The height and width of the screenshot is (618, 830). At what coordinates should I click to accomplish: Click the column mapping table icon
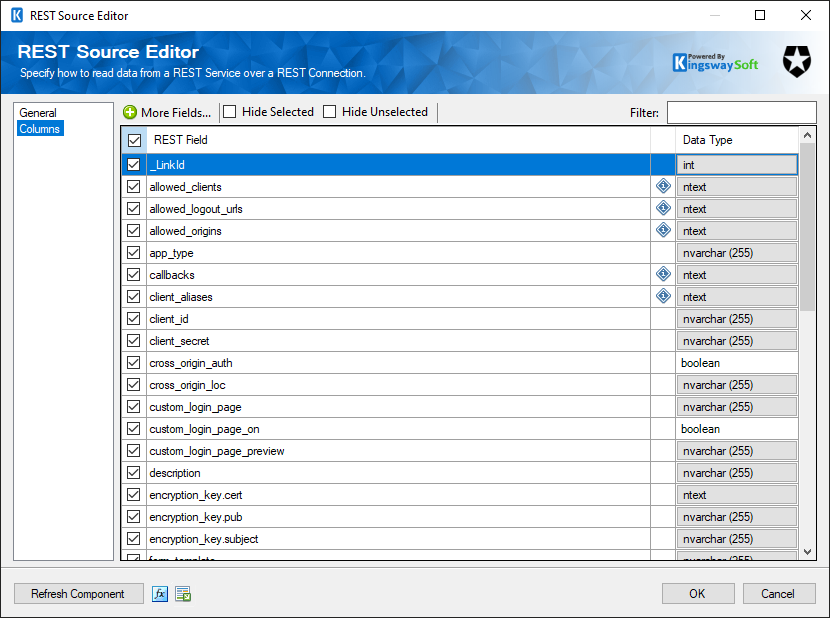tap(183, 594)
